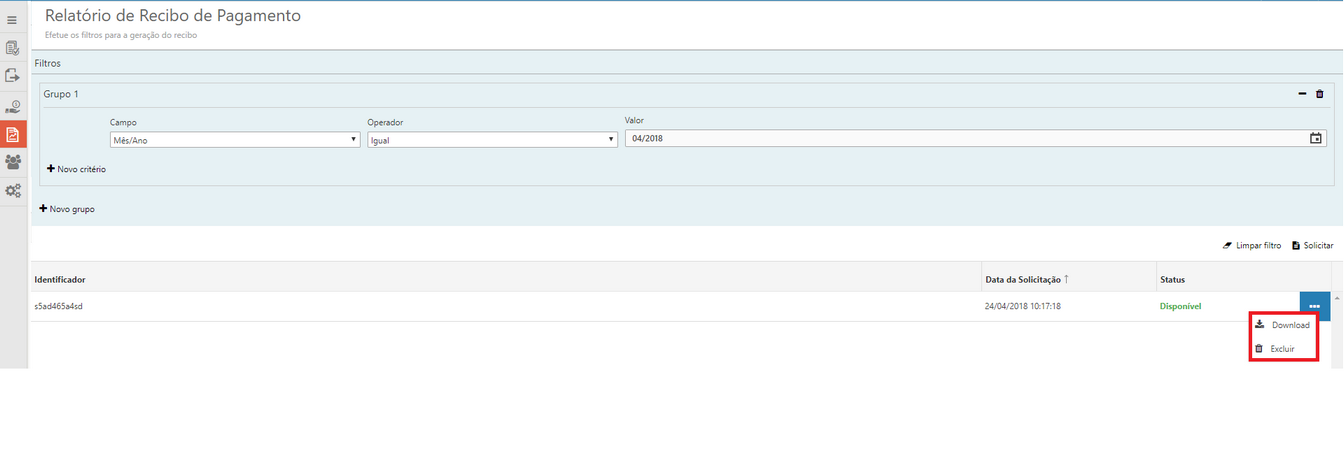Click the Status column header
The height and width of the screenshot is (468, 1344).
click(x=1172, y=279)
